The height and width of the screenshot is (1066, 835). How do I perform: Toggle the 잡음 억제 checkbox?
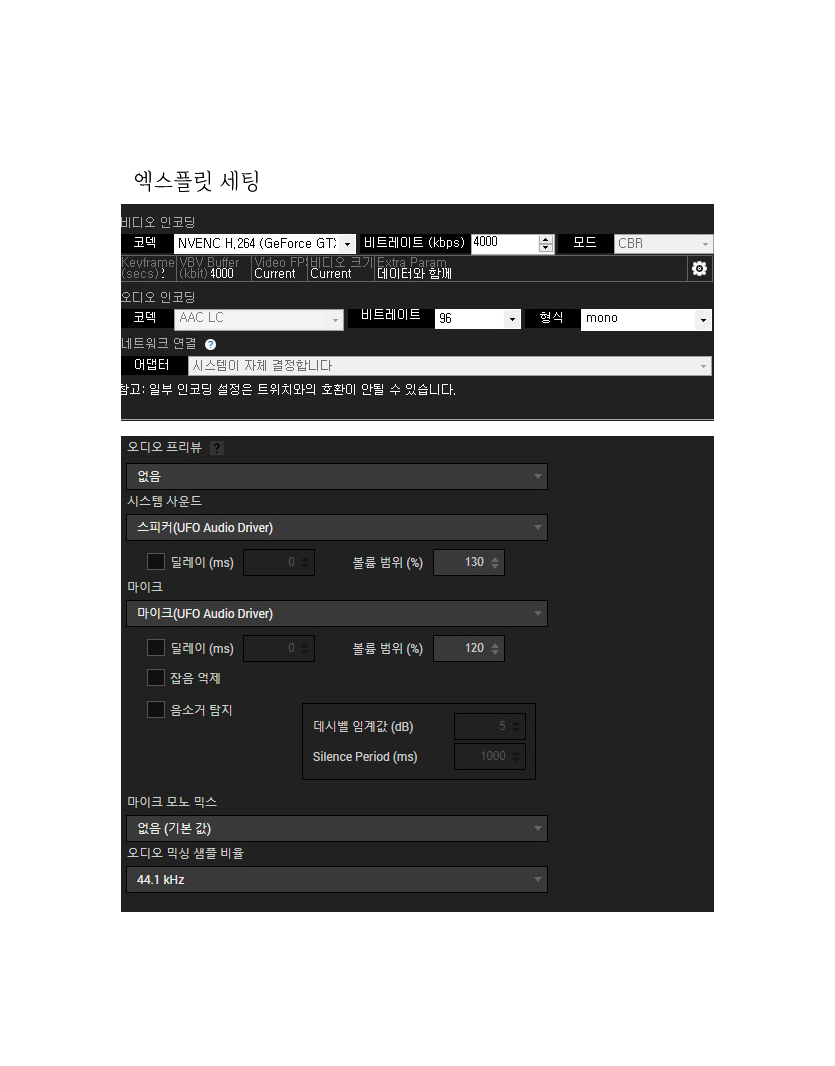click(x=156, y=678)
